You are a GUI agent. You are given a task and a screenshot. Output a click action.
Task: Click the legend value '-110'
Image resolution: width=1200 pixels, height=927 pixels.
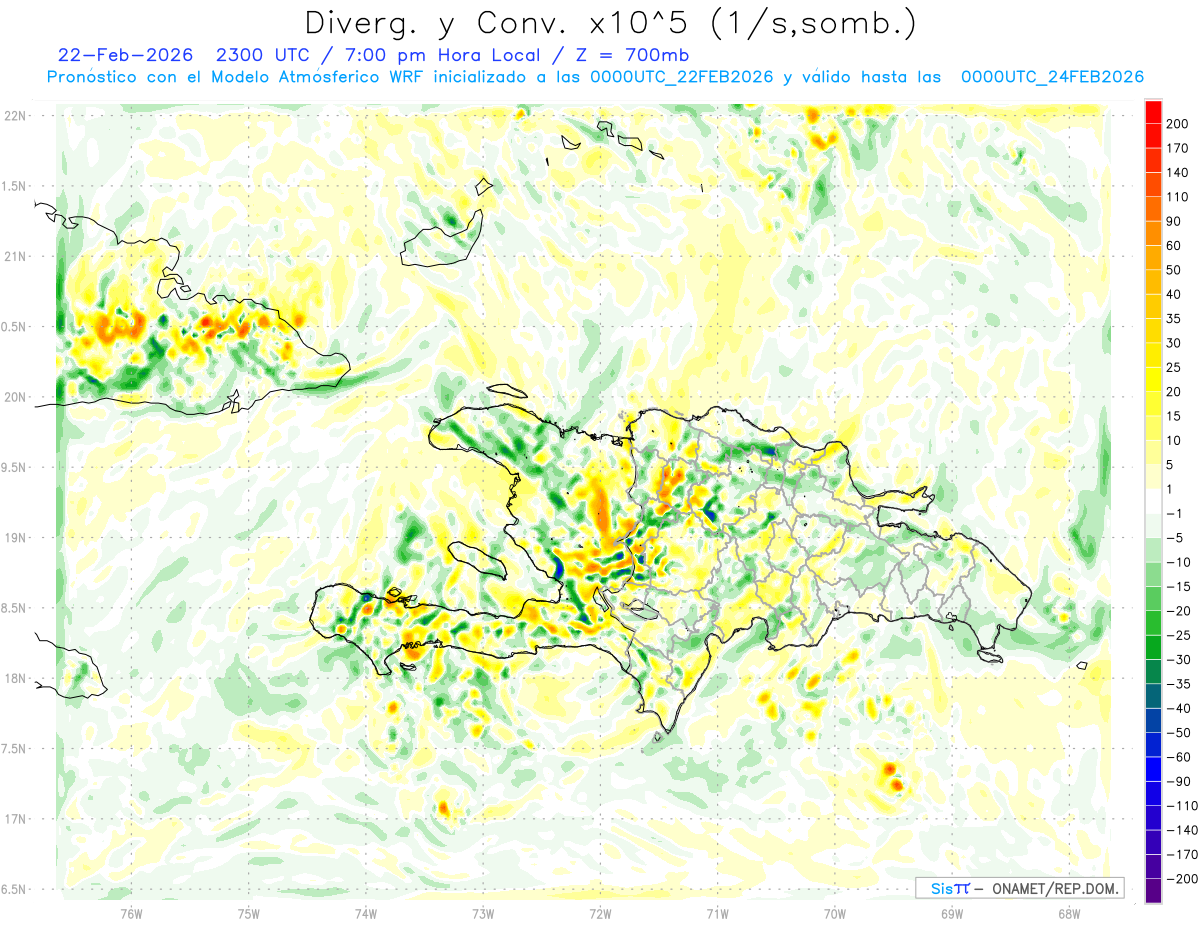1181,805
